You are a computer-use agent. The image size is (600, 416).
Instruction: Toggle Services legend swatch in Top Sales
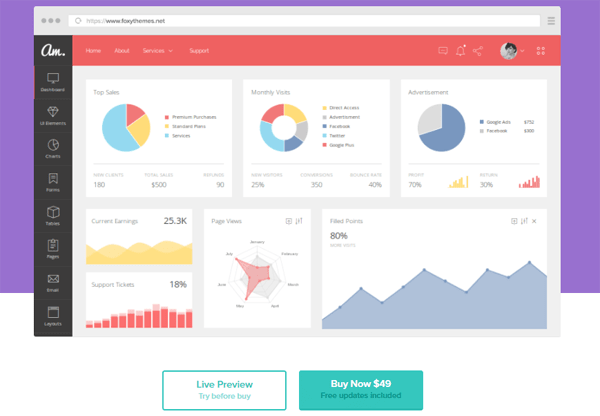pyautogui.click(x=167, y=136)
